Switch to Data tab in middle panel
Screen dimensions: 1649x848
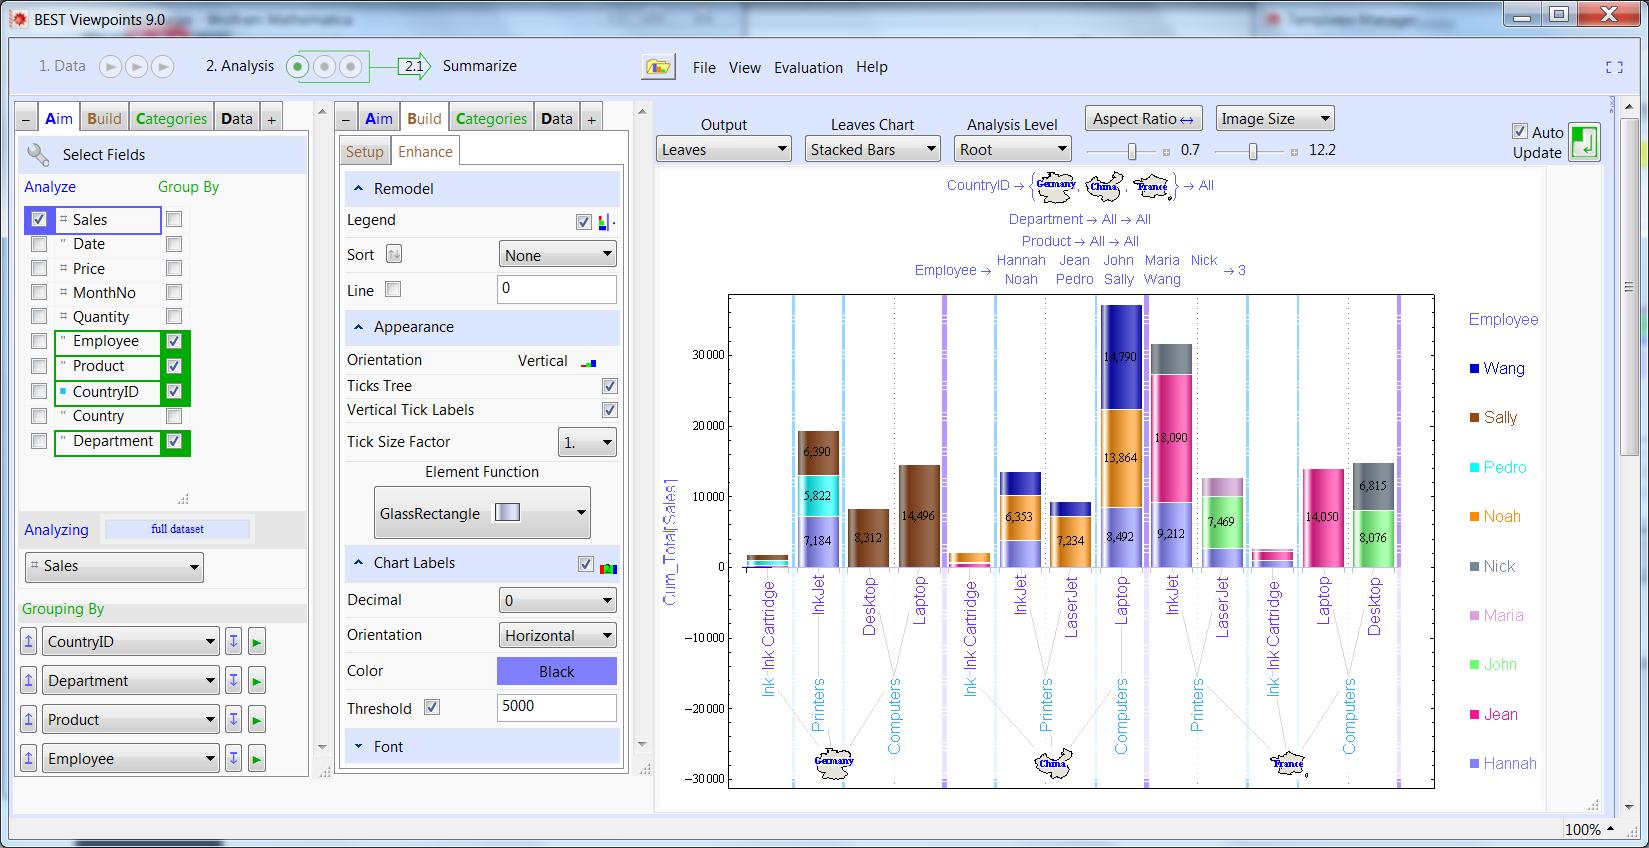point(557,119)
